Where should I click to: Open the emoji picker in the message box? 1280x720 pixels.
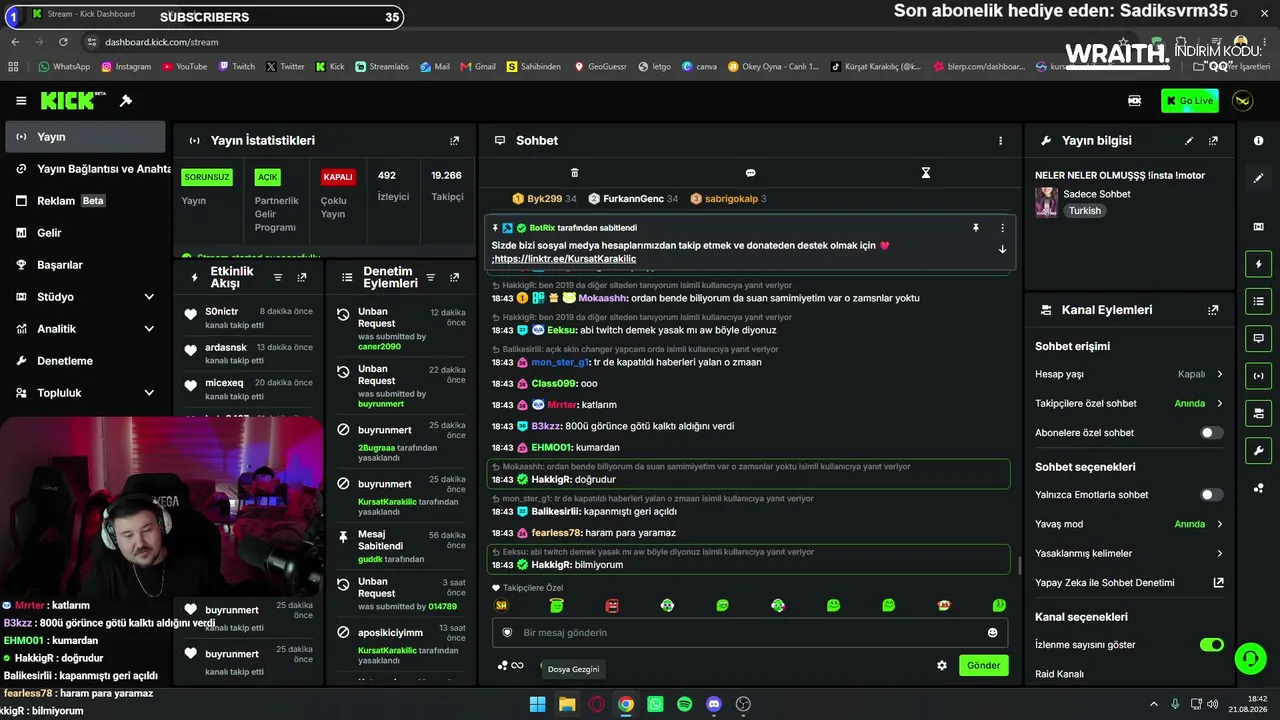pyautogui.click(x=992, y=632)
